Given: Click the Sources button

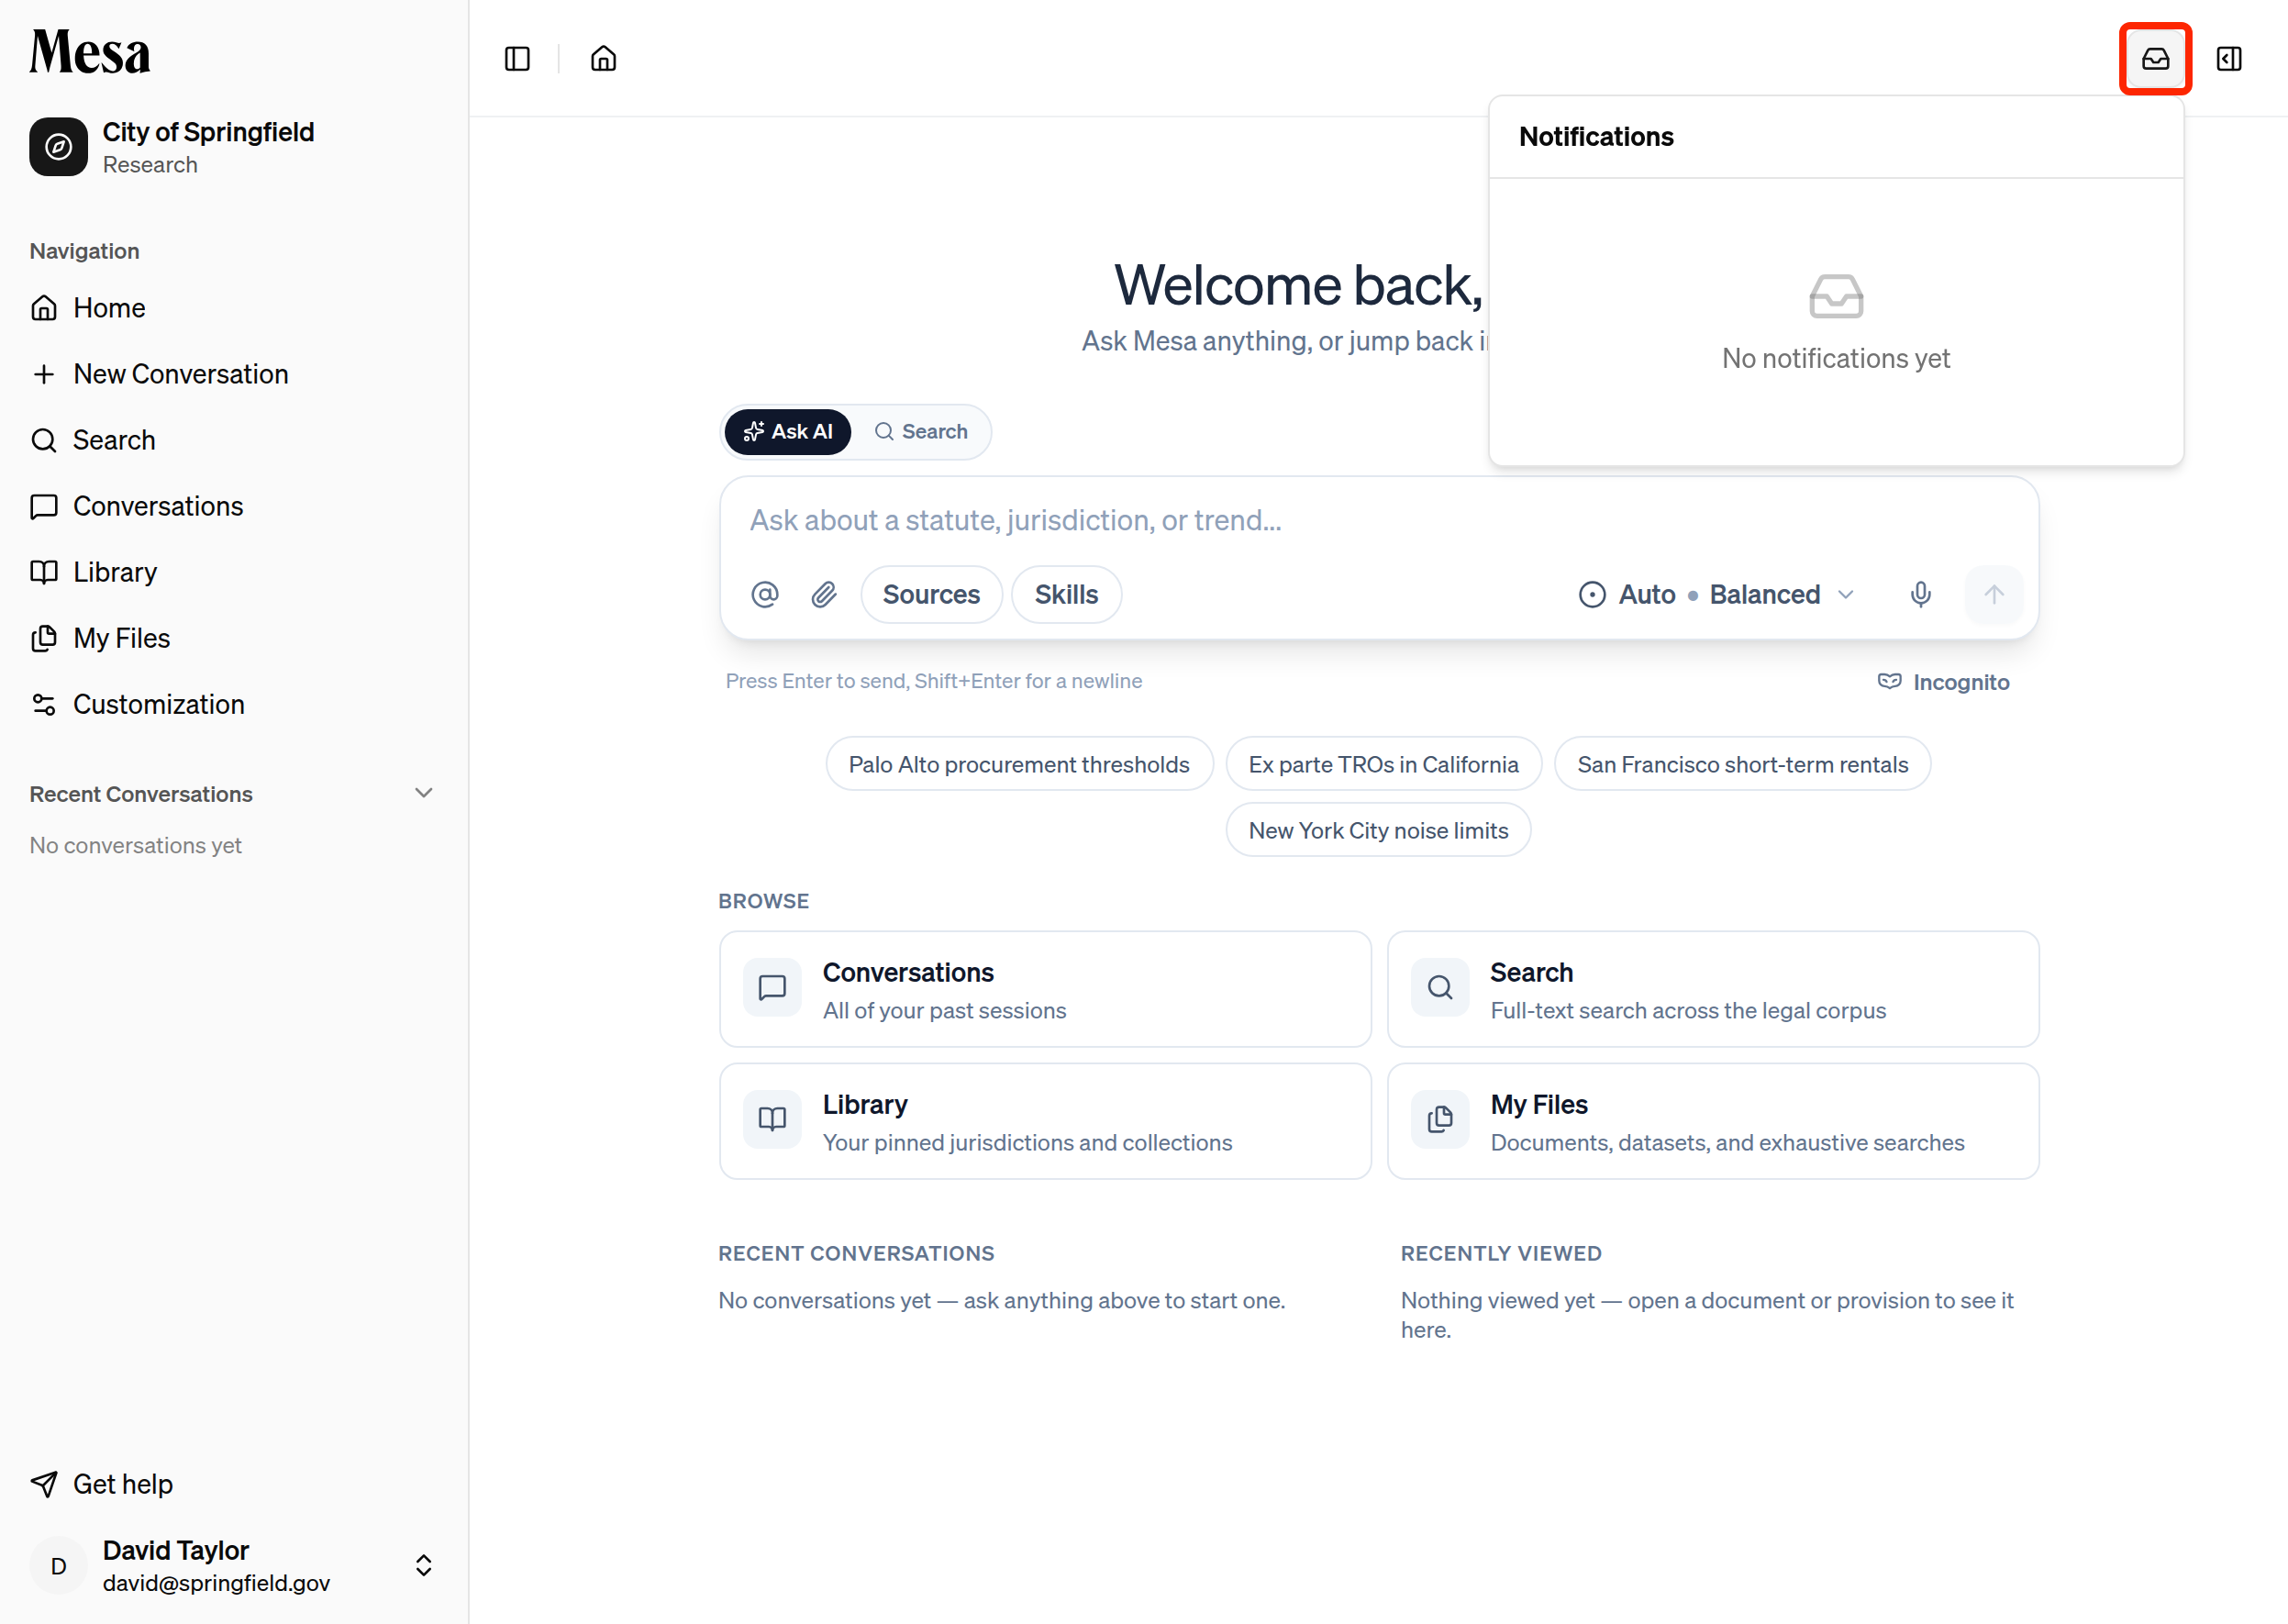Looking at the screenshot, I should pos(931,595).
